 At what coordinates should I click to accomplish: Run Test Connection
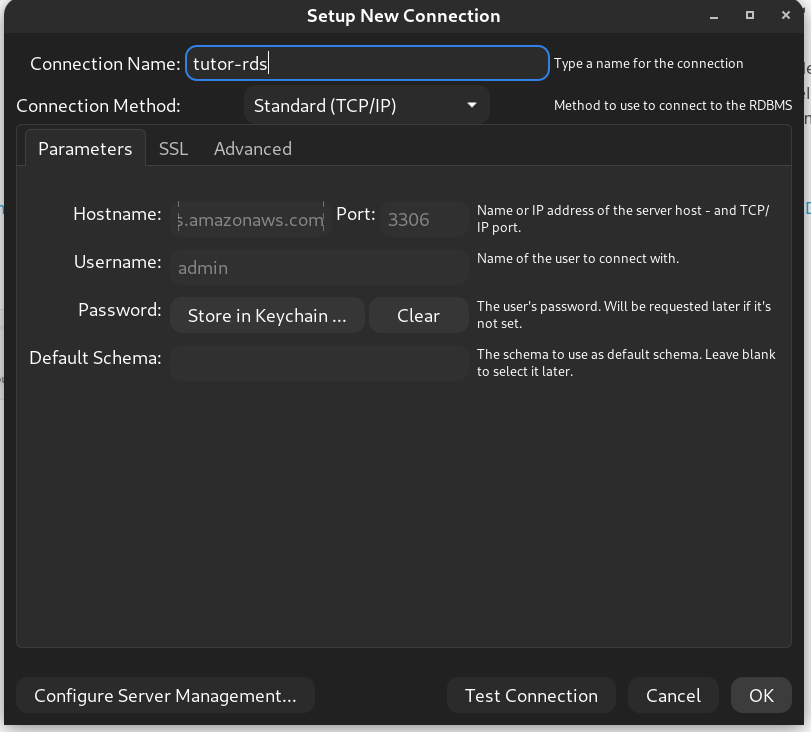coord(531,696)
